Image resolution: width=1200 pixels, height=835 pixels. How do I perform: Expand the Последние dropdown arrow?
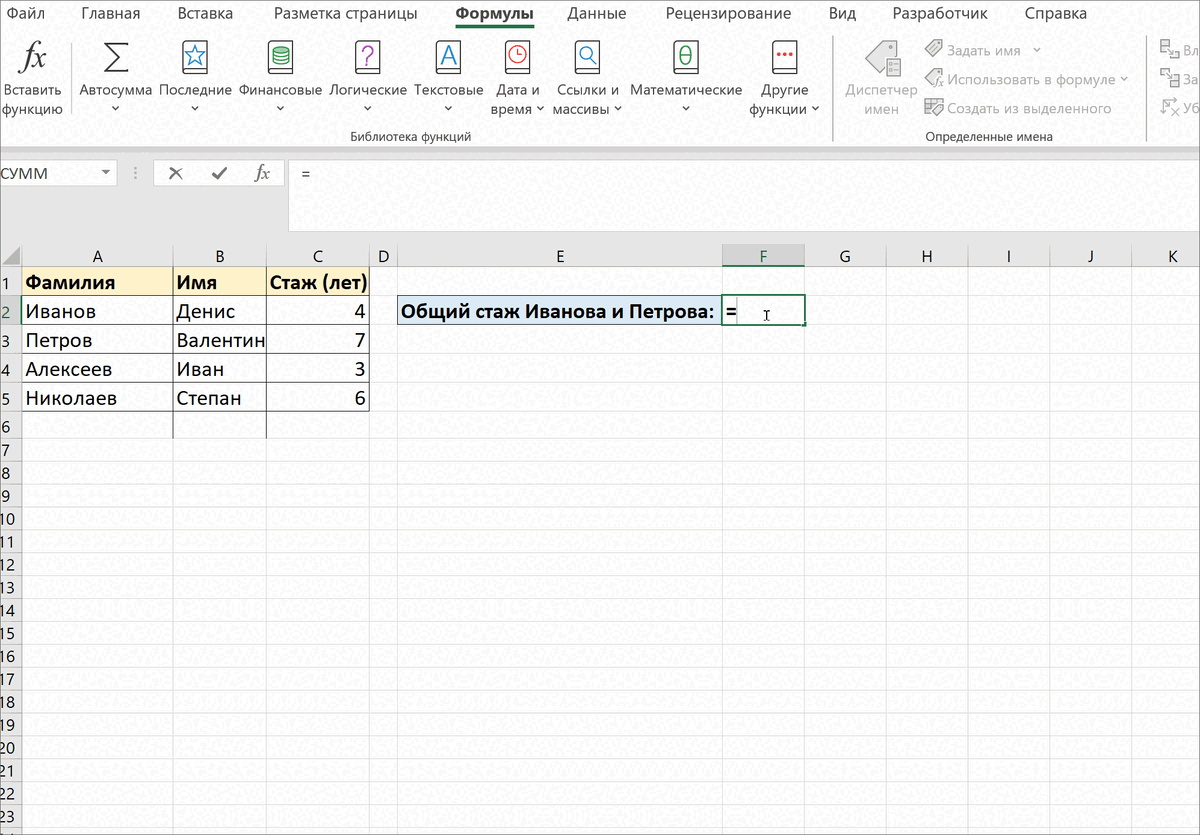pyautogui.click(x=195, y=109)
